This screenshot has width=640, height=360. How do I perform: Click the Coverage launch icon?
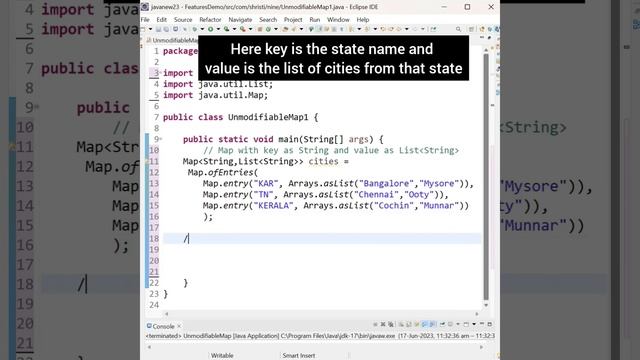coord(226,29)
